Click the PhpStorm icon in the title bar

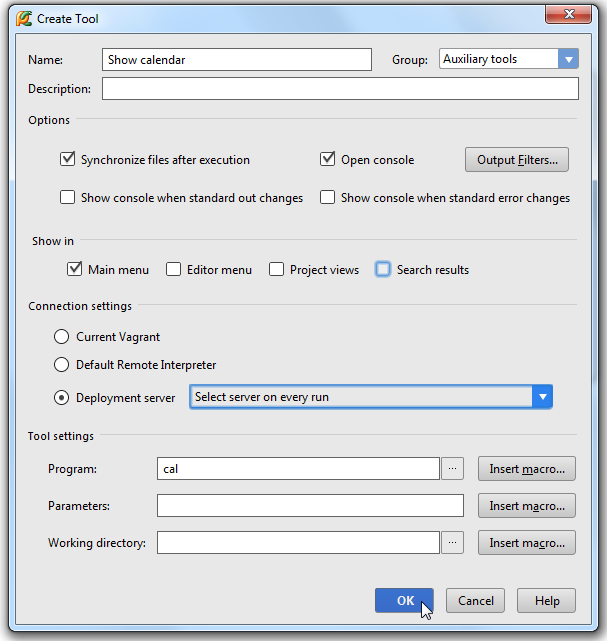click(24, 18)
